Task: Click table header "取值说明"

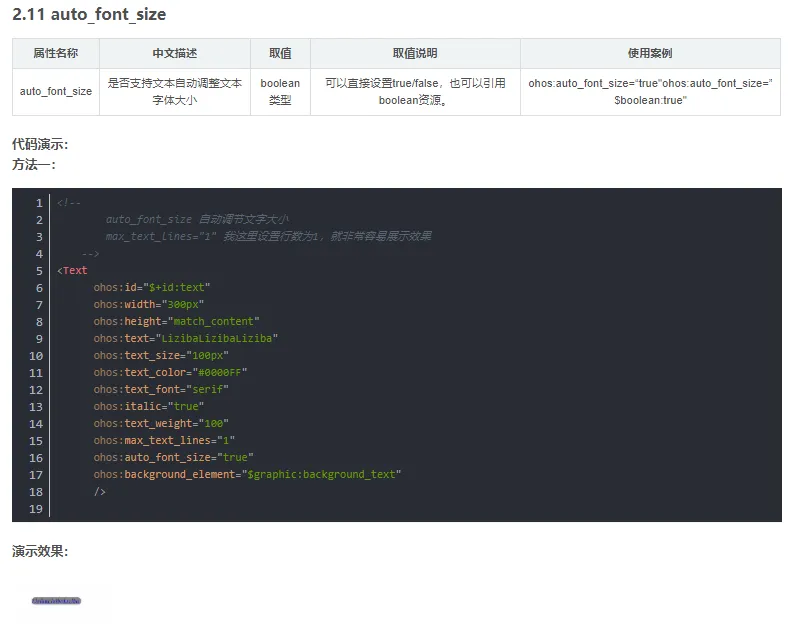Action: tap(415, 53)
